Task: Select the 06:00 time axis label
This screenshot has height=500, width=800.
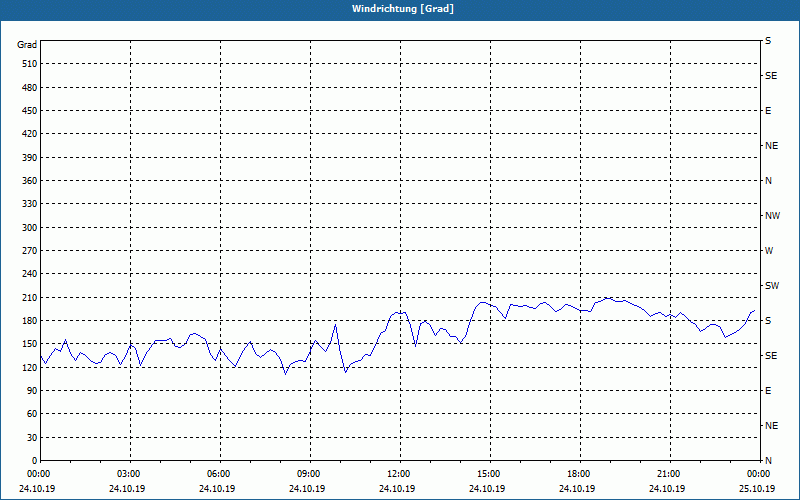Action: pos(220,474)
